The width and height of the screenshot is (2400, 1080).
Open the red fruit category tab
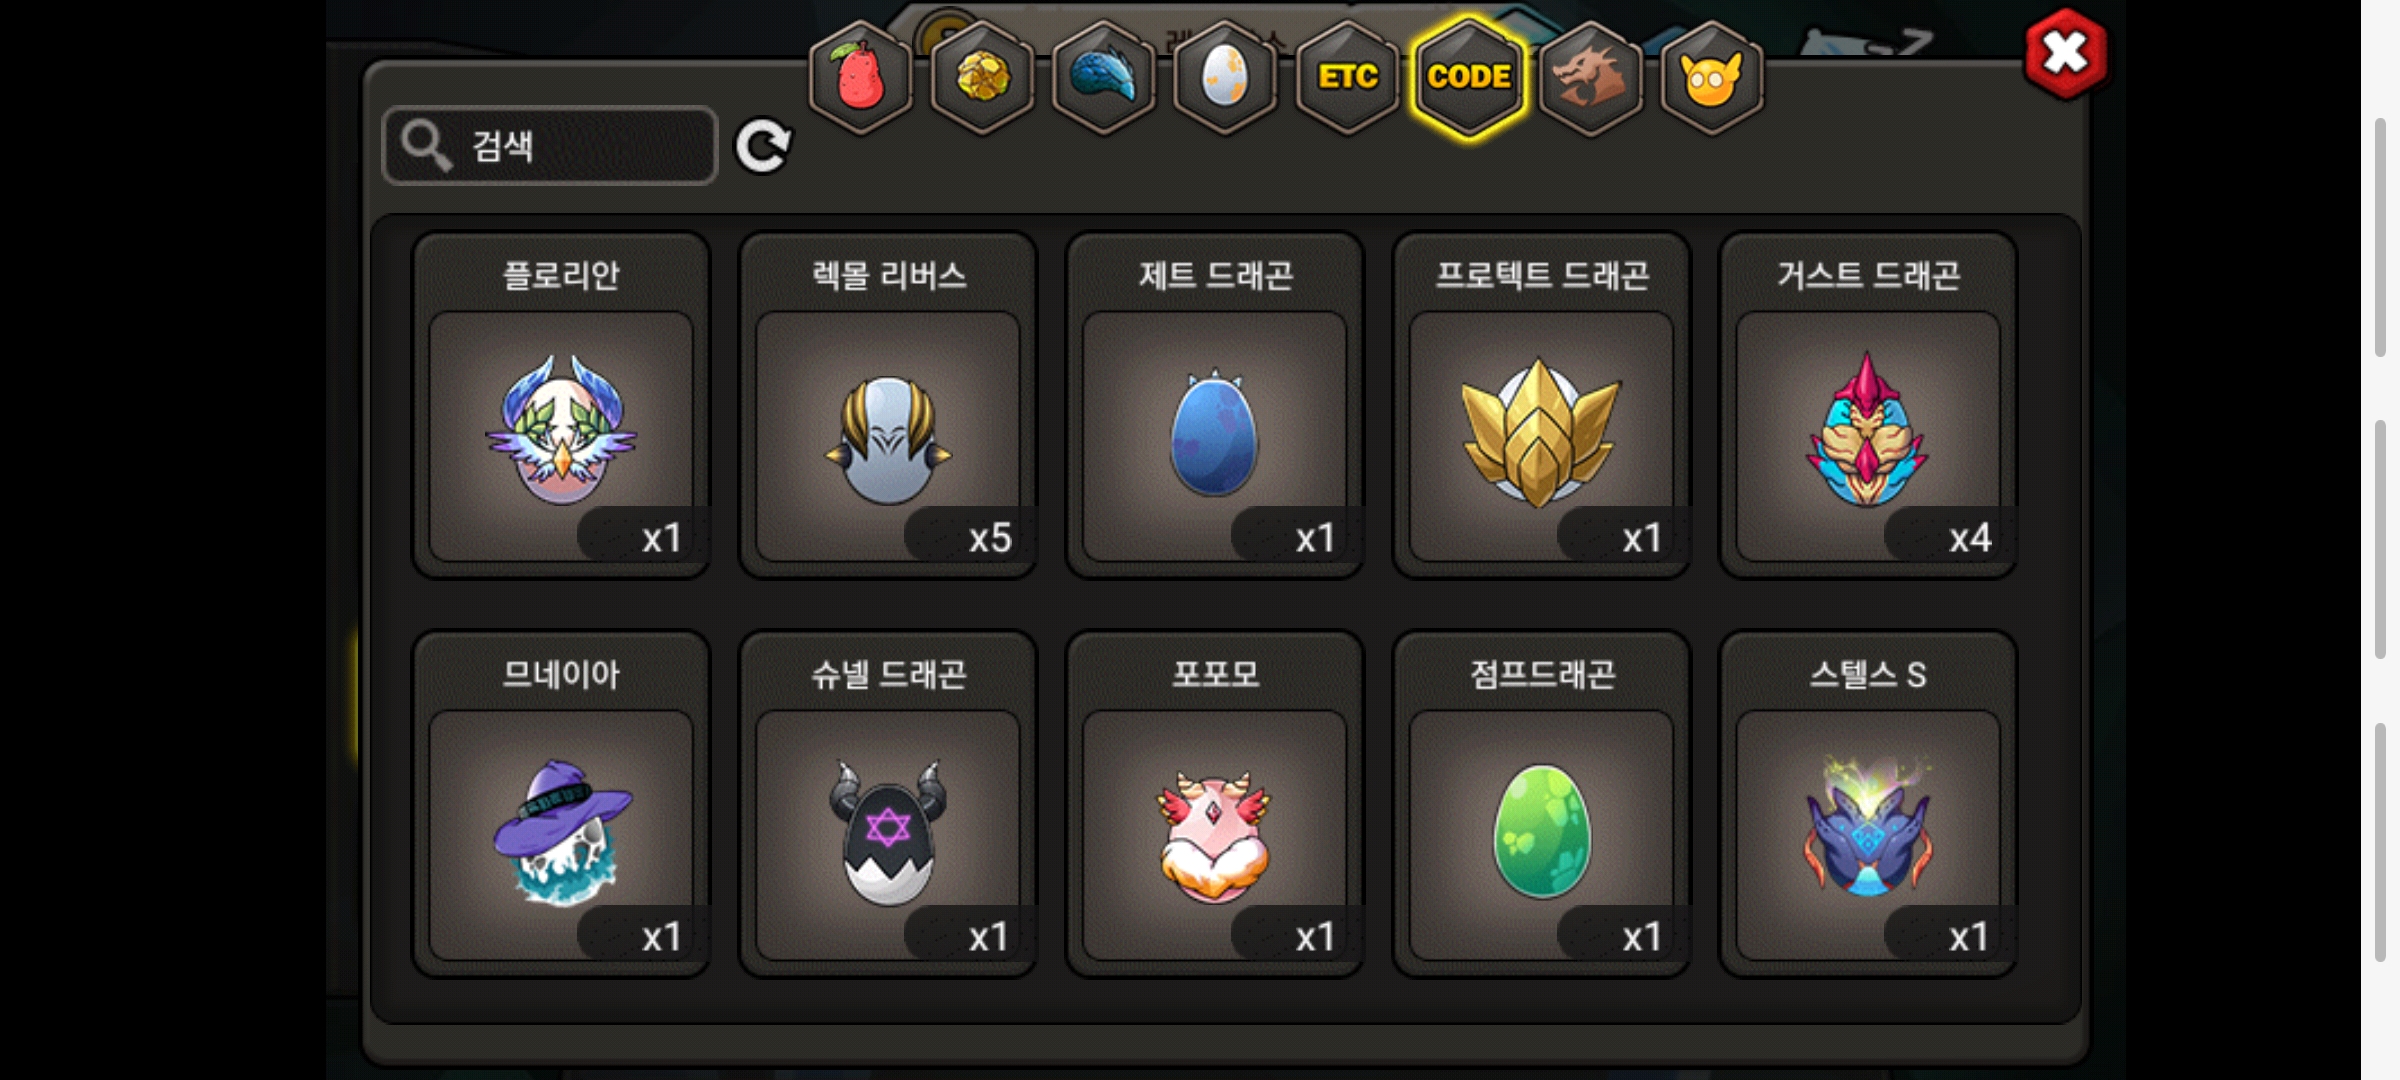tap(860, 77)
